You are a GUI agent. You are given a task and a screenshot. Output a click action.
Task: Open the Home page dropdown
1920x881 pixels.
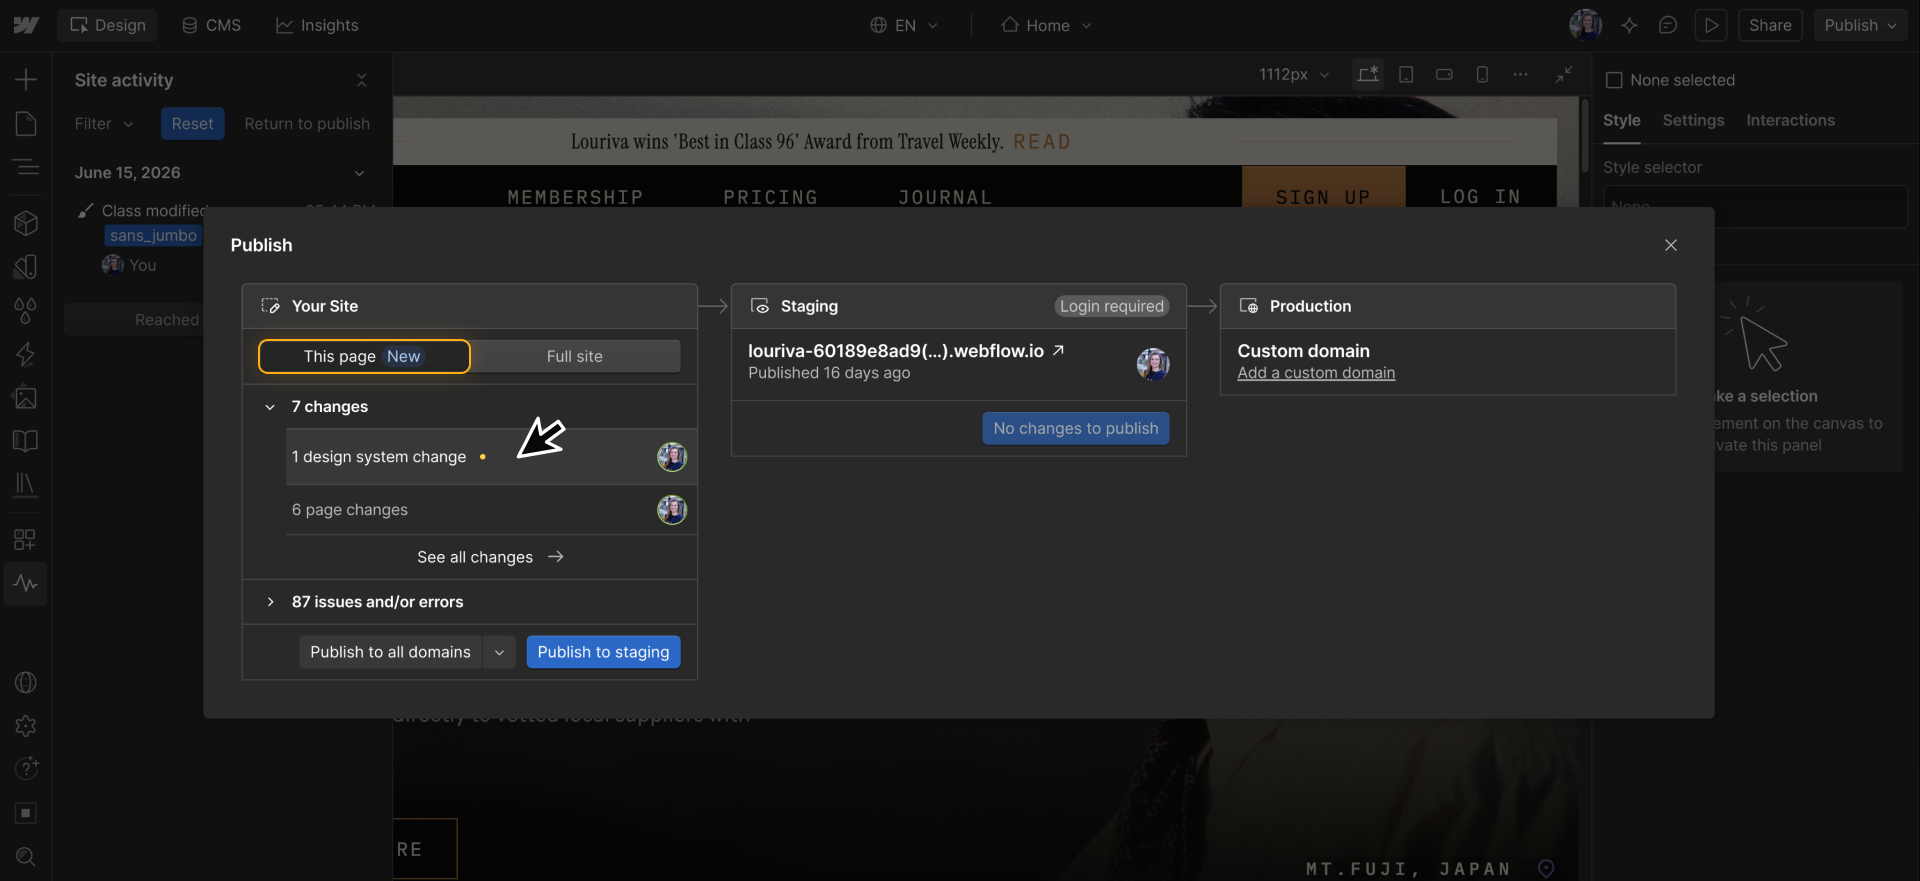(x=1047, y=25)
